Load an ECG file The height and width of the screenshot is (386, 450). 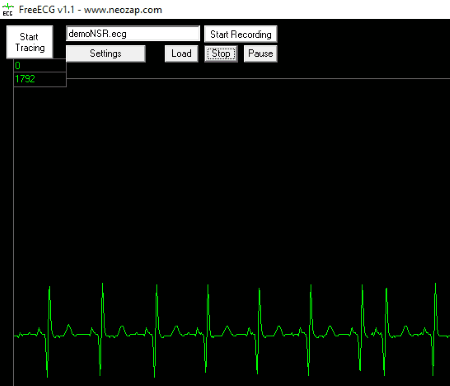pyautogui.click(x=181, y=54)
